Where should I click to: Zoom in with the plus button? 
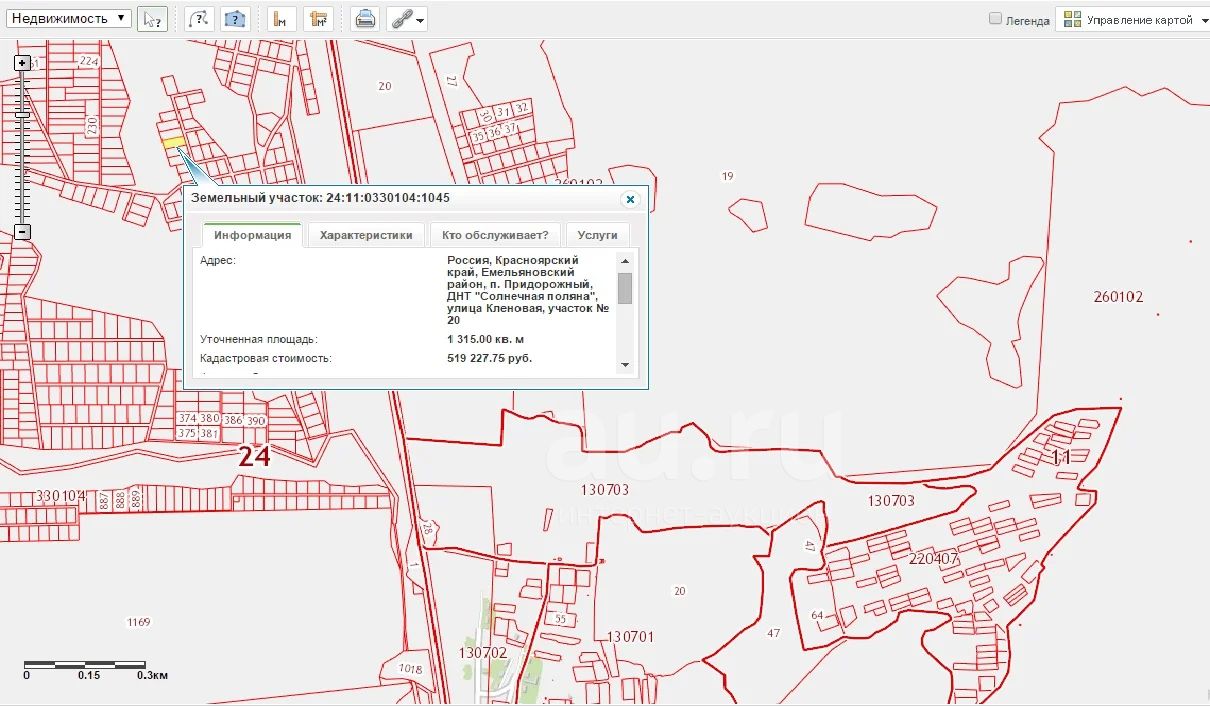pos(22,63)
